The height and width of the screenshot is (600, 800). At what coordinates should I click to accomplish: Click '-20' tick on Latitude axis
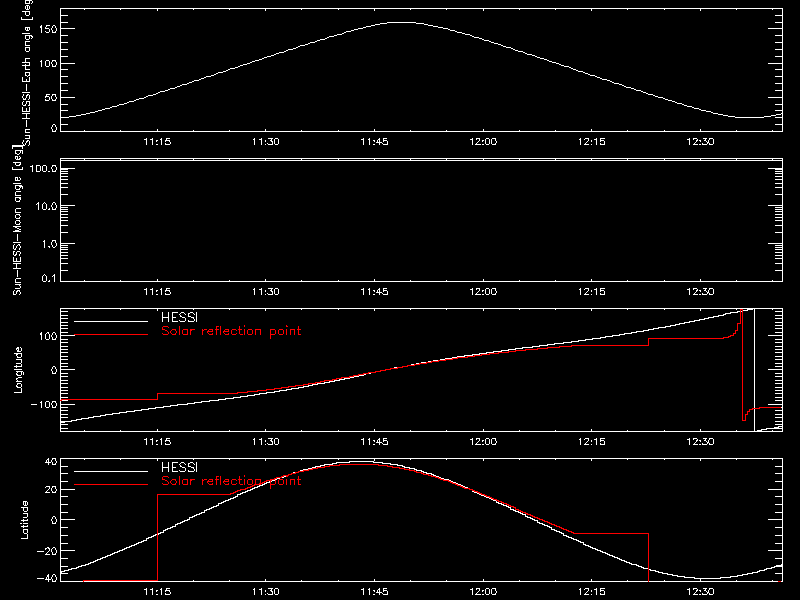tap(47, 551)
